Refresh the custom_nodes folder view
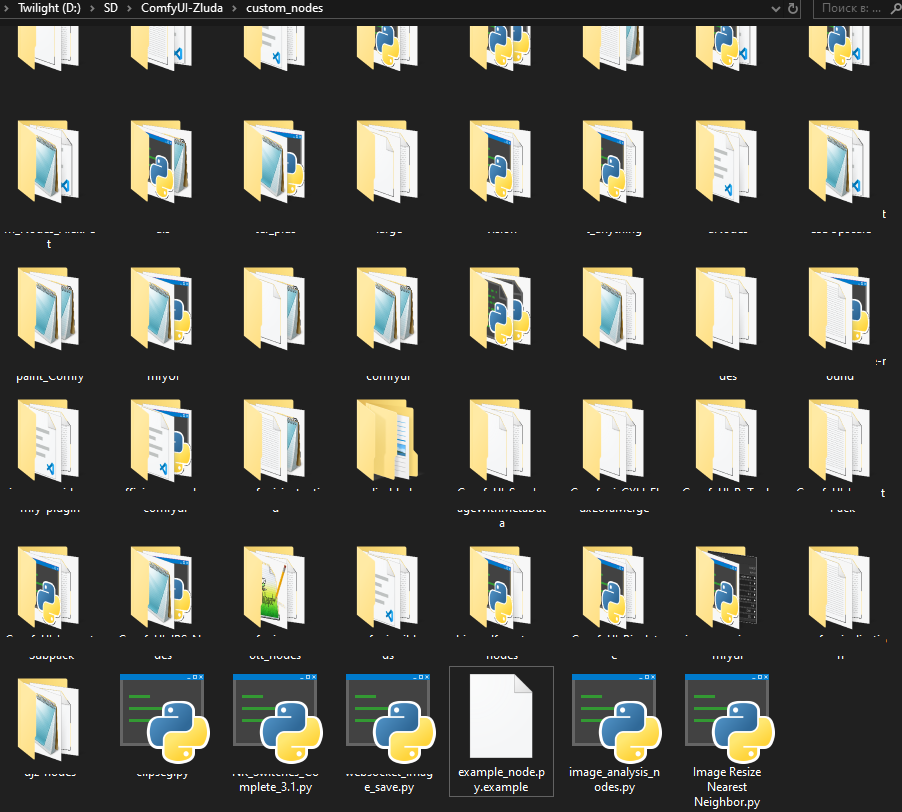 click(x=793, y=9)
